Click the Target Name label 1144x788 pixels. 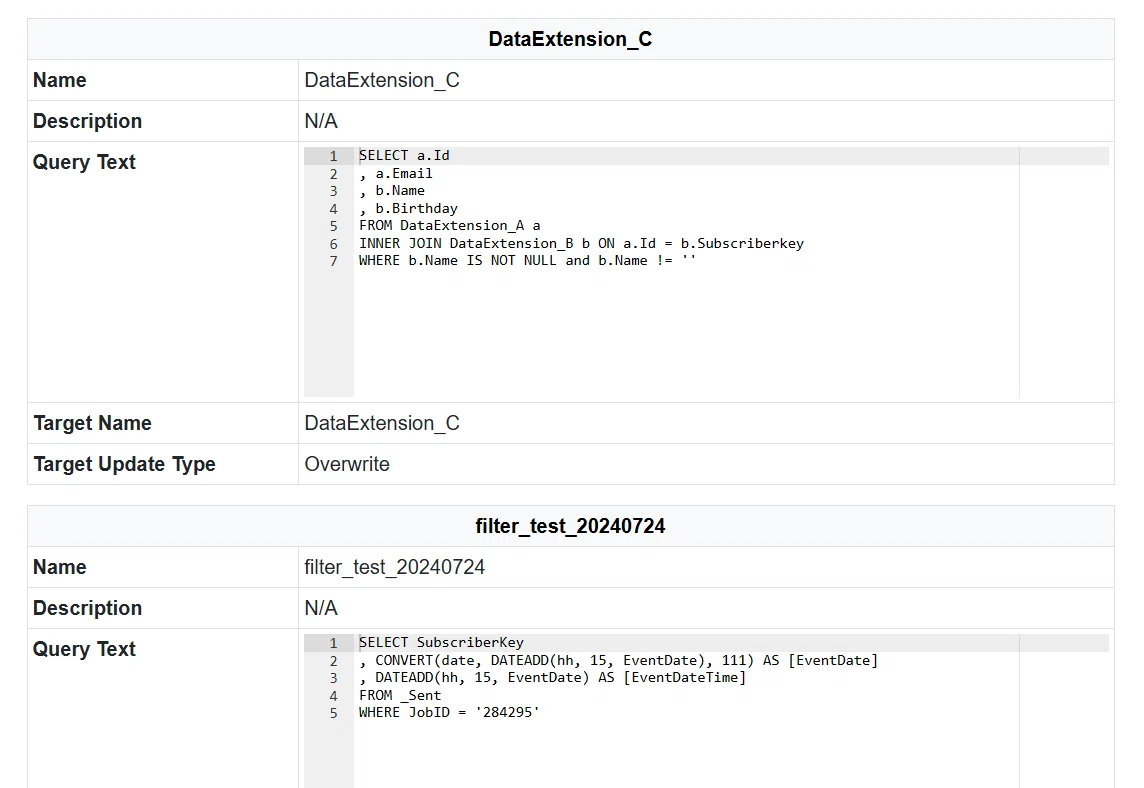point(93,423)
